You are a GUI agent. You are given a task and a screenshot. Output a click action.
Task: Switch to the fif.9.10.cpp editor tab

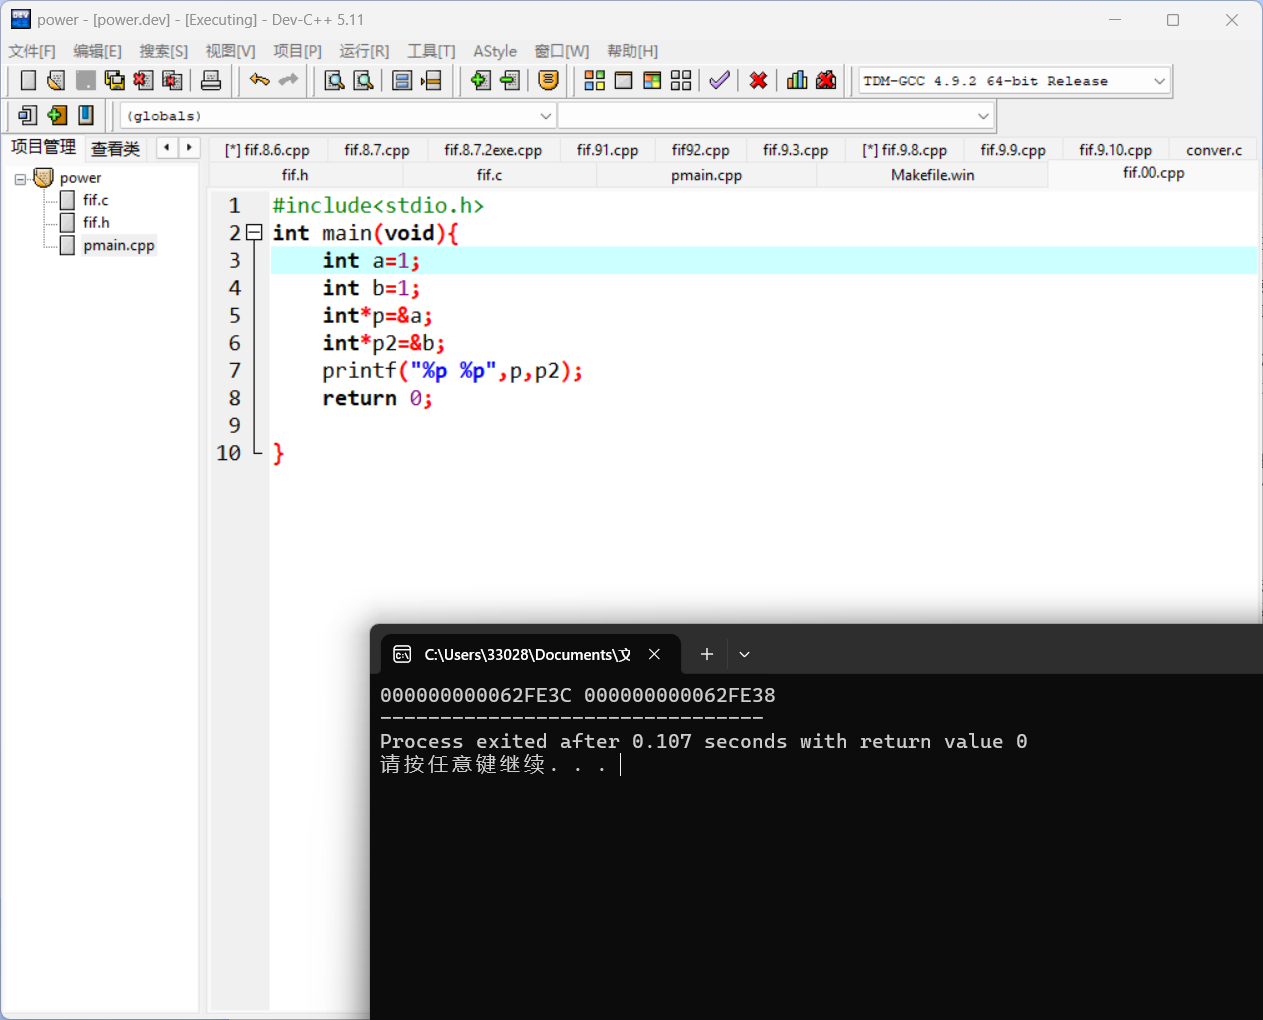[x=1115, y=150]
